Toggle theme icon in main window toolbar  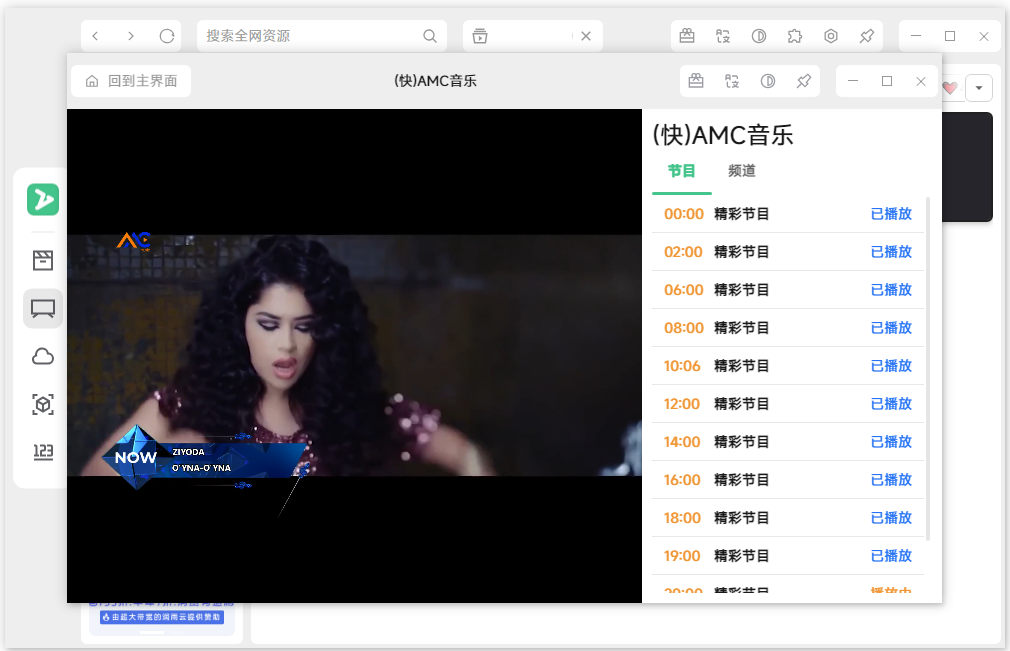click(759, 36)
